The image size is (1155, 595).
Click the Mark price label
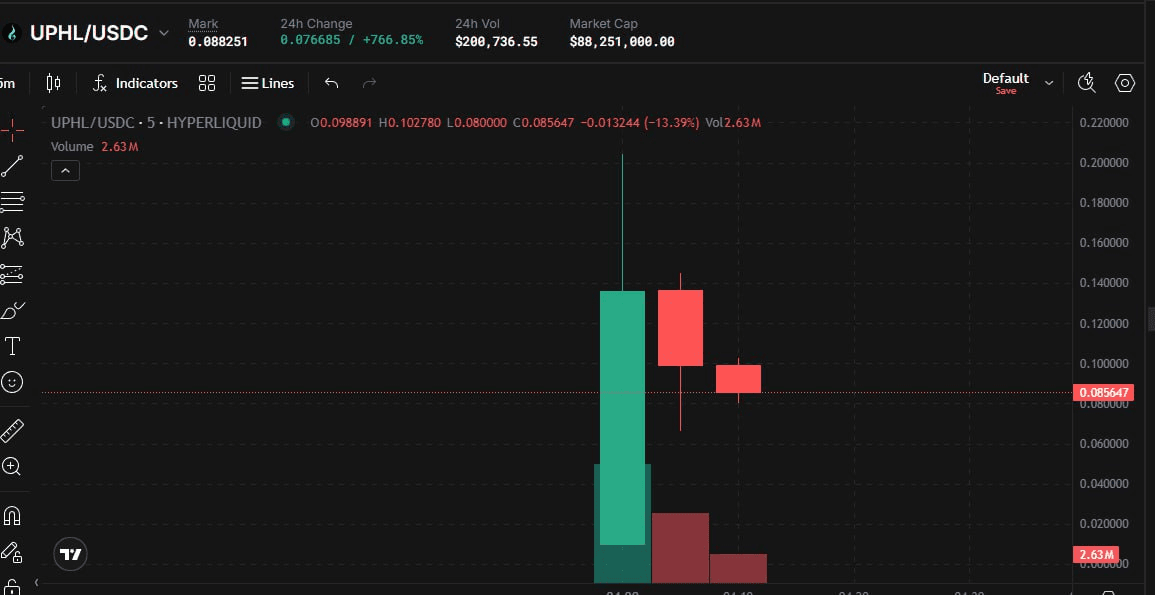203,24
